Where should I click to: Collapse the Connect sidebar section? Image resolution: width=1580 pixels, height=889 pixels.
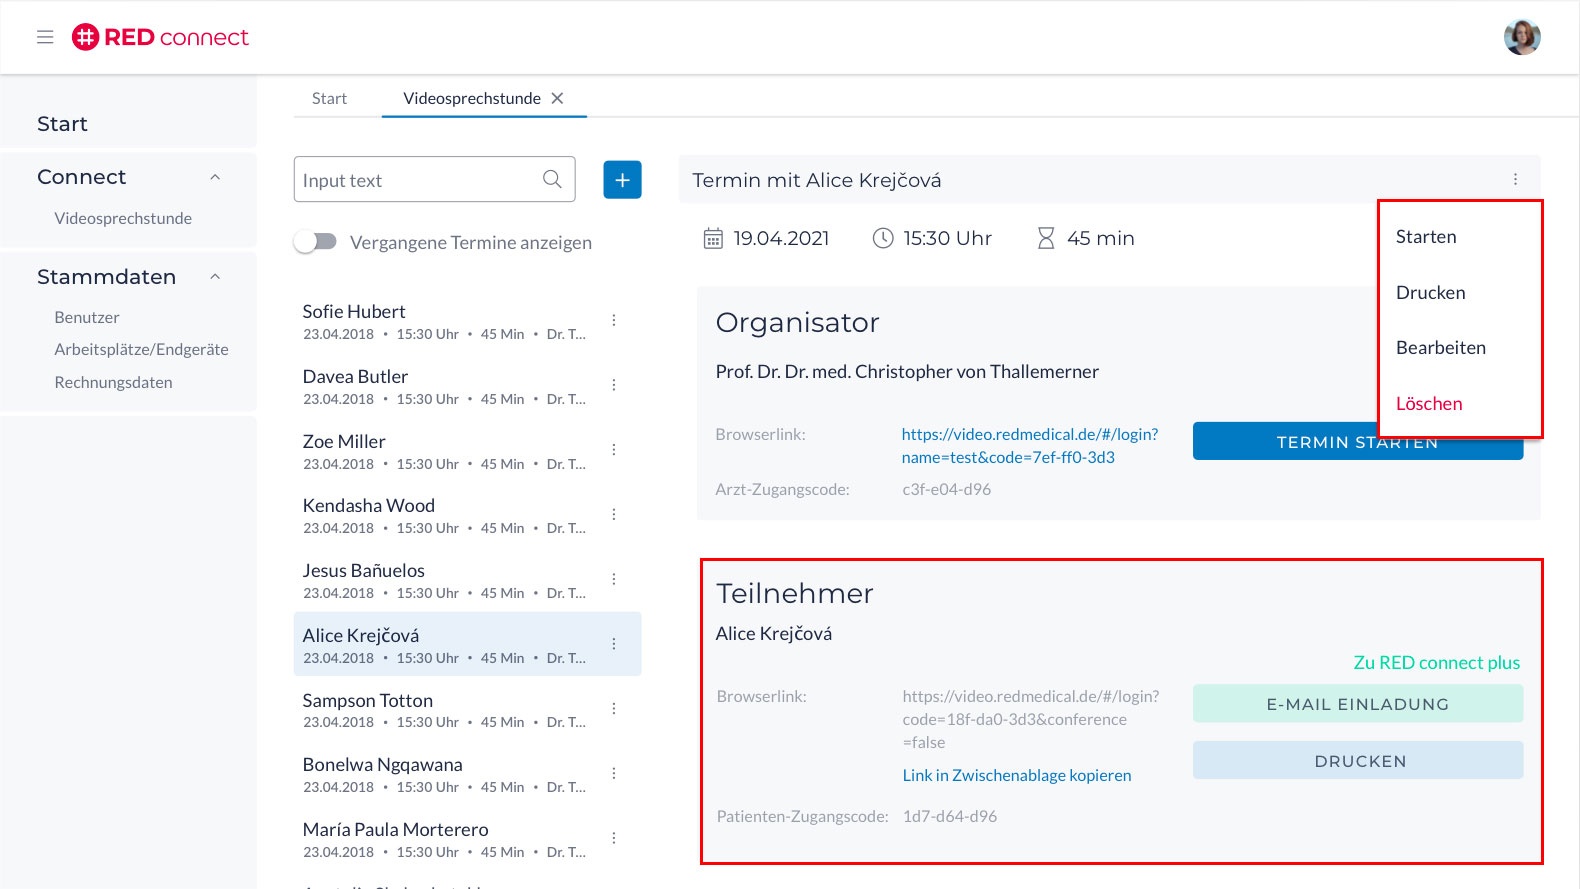[215, 177]
